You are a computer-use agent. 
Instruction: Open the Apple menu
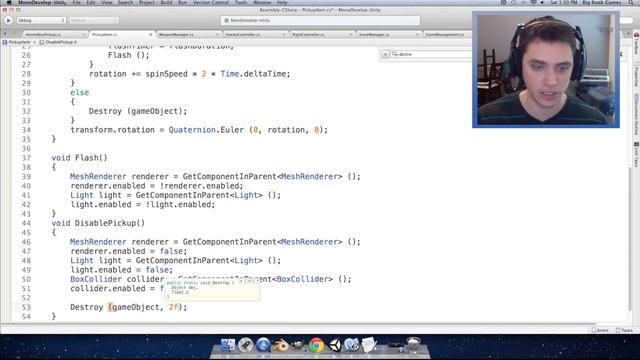tap(9, 2)
